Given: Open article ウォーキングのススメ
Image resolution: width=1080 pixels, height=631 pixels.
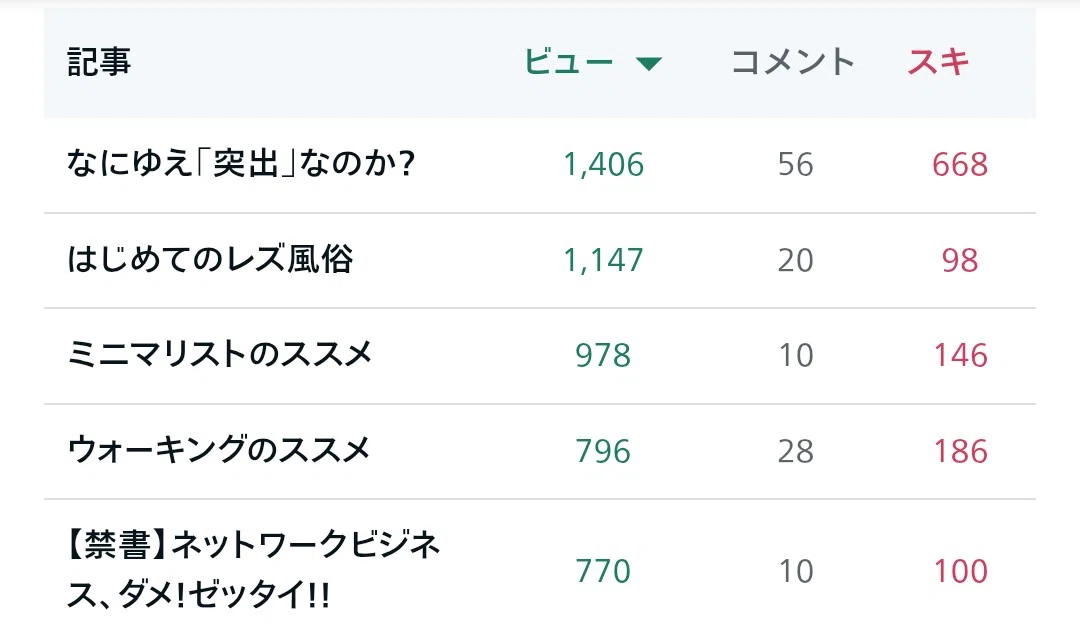Looking at the screenshot, I should (x=219, y=451).
